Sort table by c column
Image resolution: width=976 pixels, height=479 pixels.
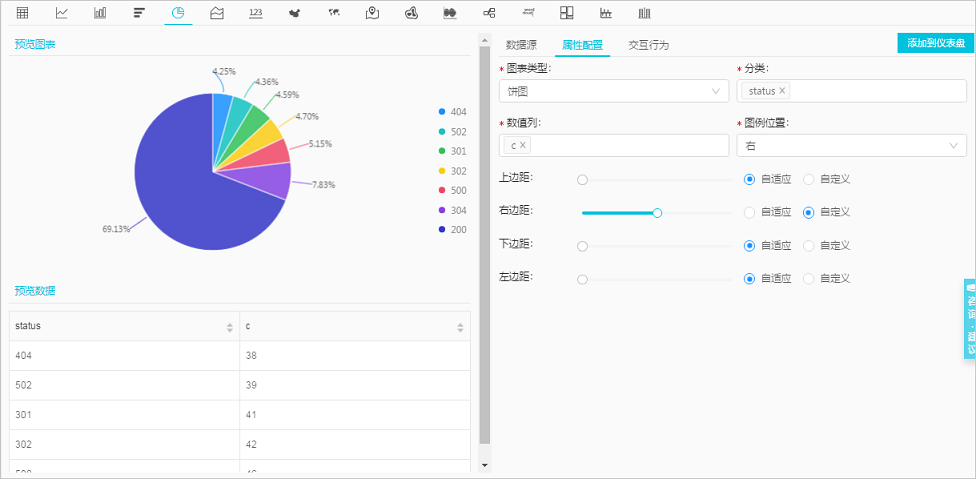[460, 327]
